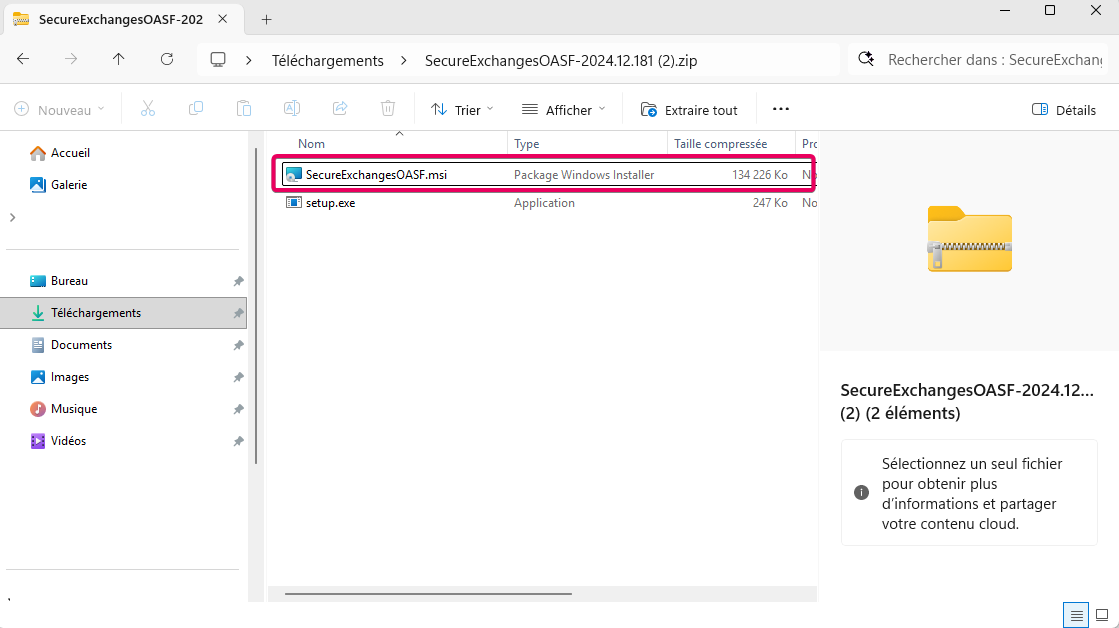Refresh the current folder view
The width and height of the screenshot is (1119, 628).
(167, 59)
